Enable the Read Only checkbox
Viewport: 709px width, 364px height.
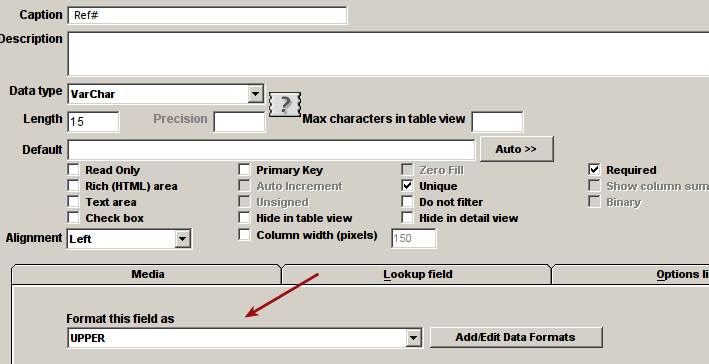(x=73, y=170)
